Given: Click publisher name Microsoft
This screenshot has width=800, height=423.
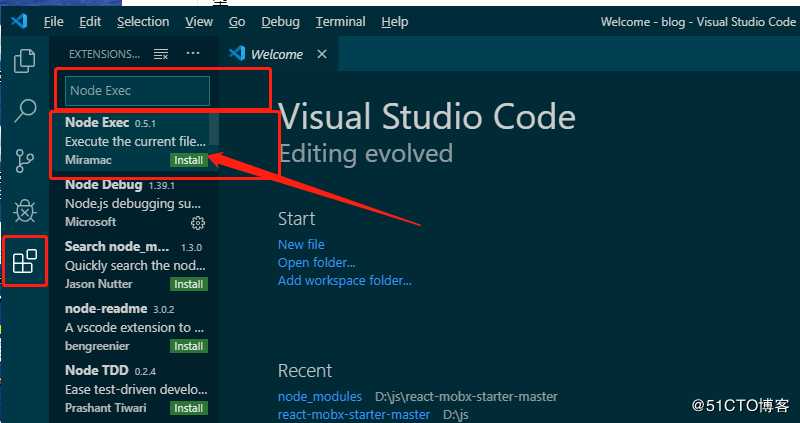Looking at the screenshot, I should coord(90,222).
